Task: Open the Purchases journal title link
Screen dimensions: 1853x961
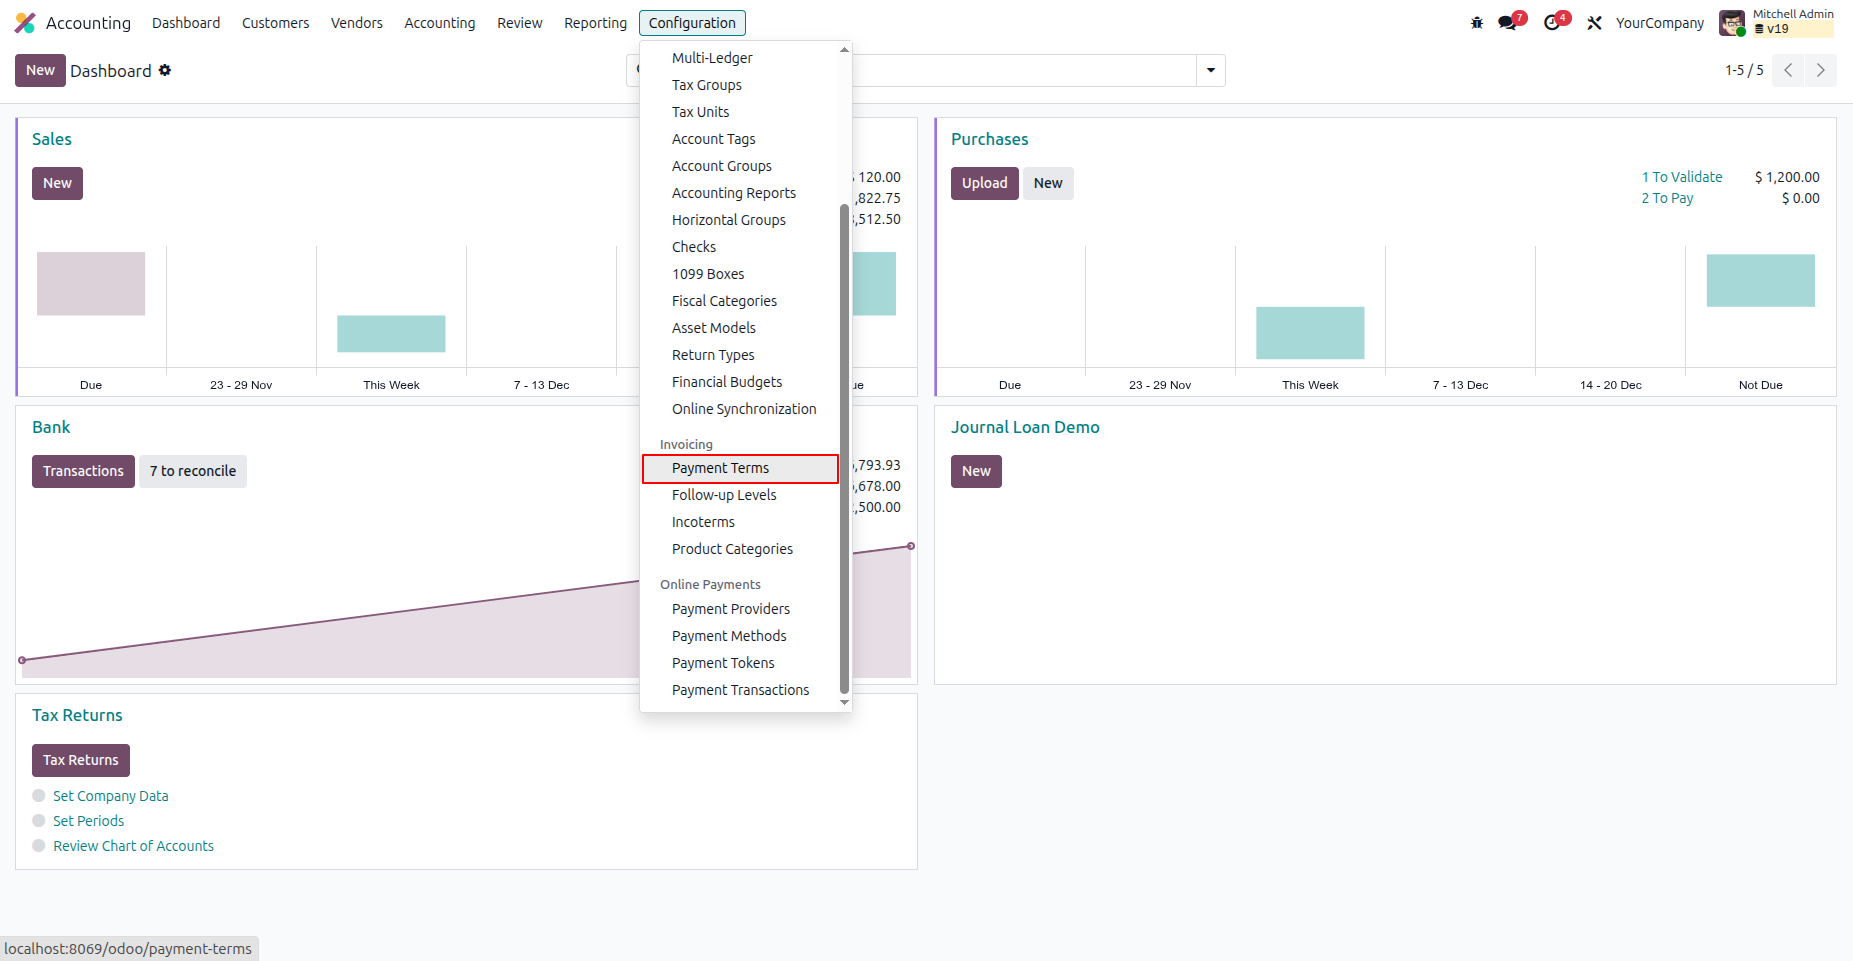Action: pos(989,139)
